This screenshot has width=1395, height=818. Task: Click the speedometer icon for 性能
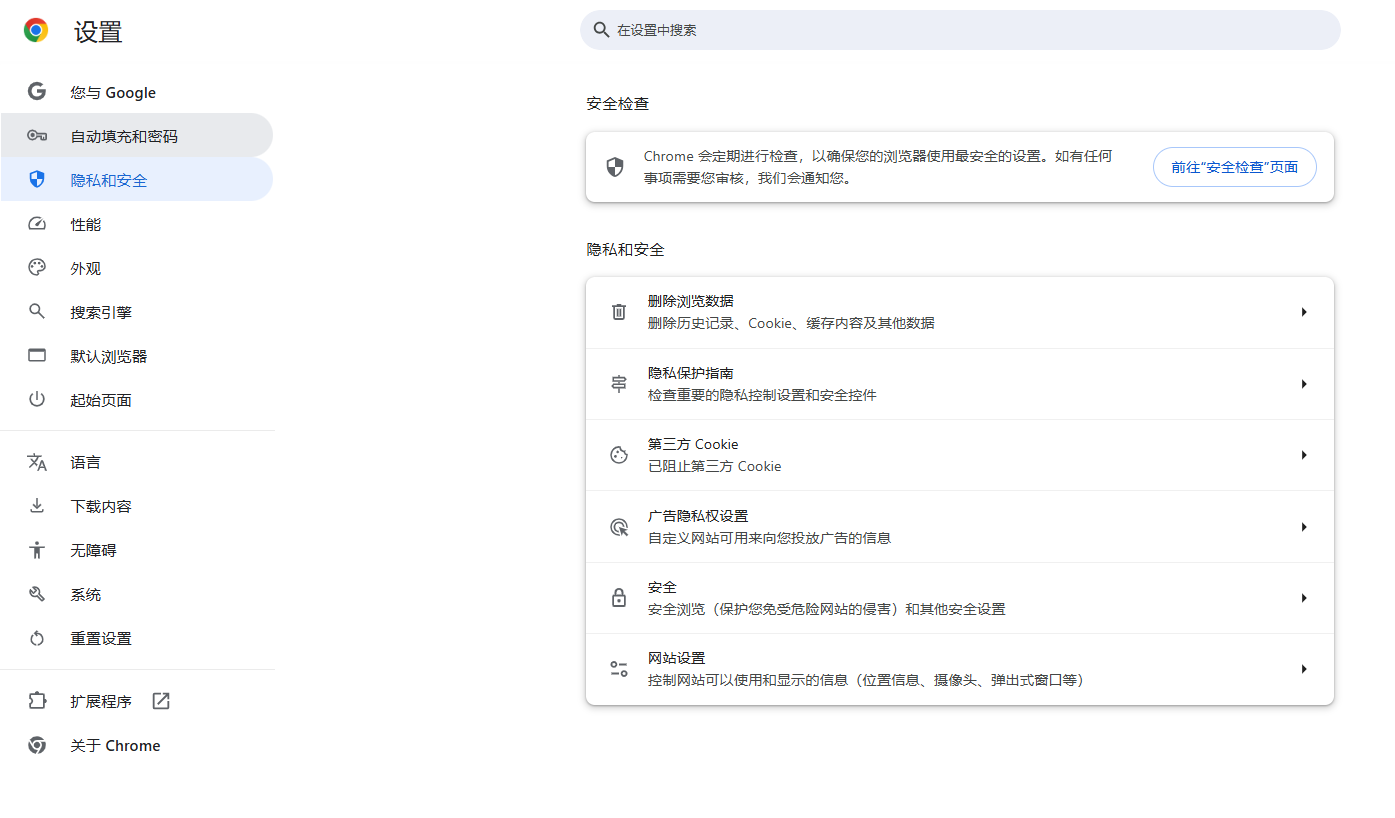click(x=37, y=224)
